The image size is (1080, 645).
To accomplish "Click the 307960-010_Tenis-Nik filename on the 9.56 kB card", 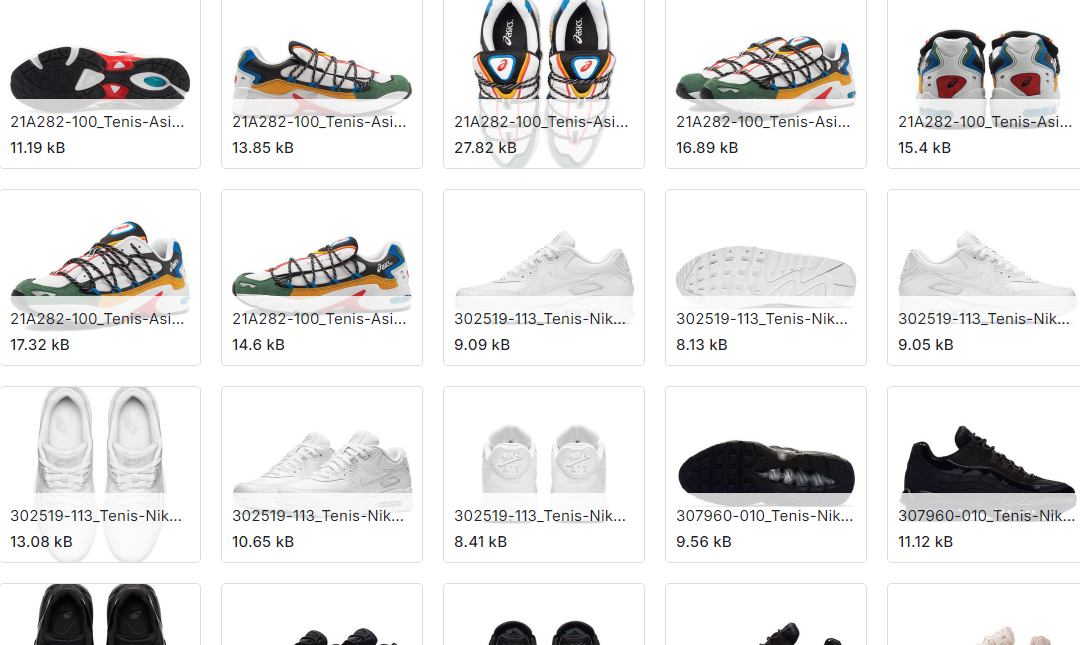I will click(765, 515).
